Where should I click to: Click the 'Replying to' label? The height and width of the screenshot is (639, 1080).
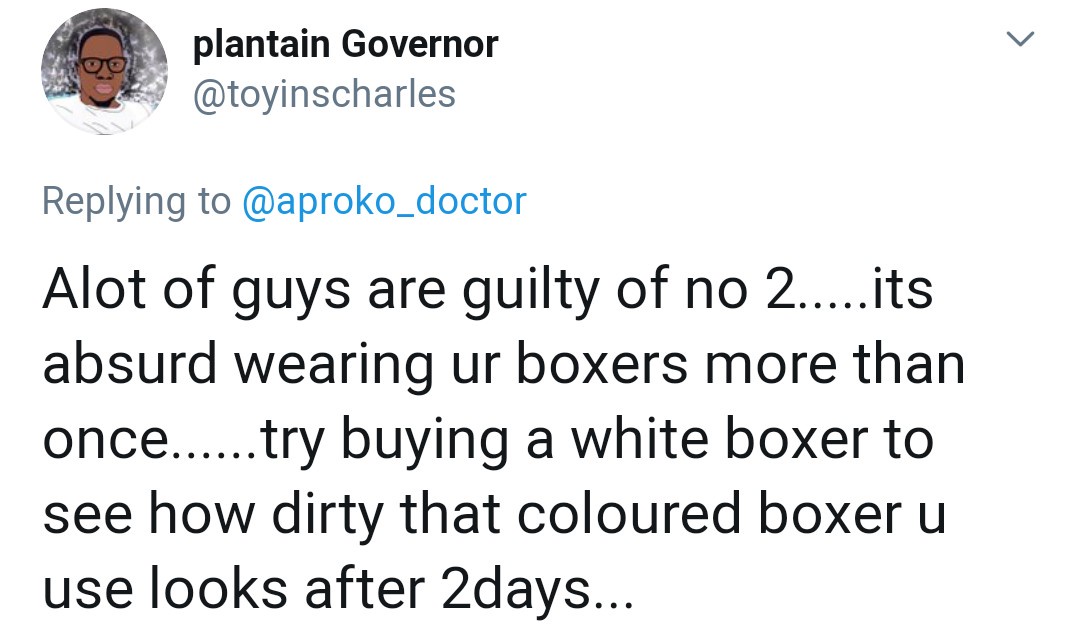(x=136, y=201)
